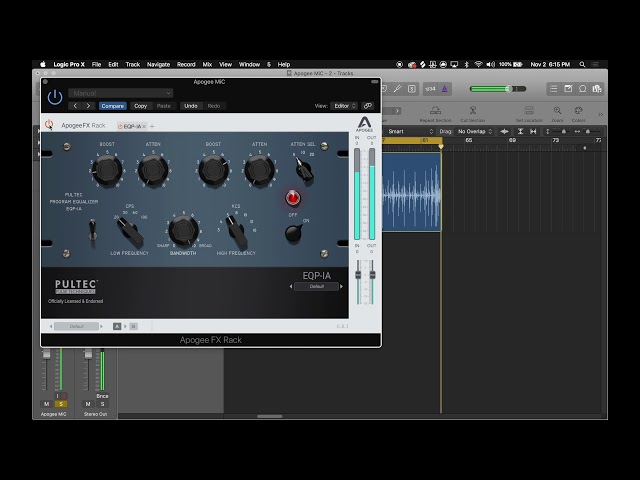Open the Edit menu
The image size is (640, 480).
(x=113, y=64)
